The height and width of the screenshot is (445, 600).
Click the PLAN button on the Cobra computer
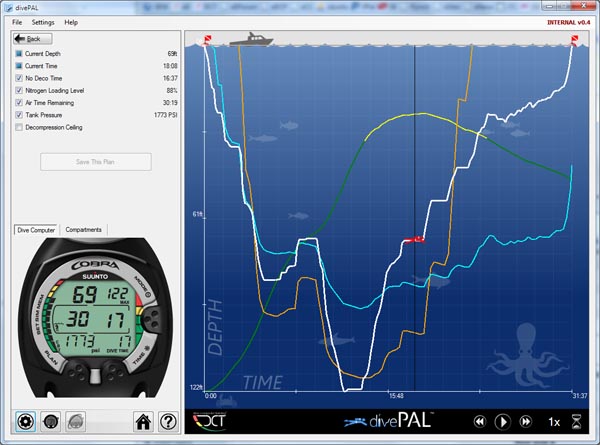tap(51, 358)
